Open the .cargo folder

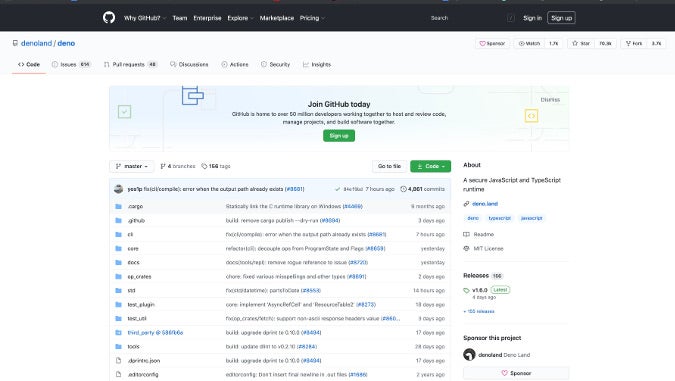click(x=135, y=207)
